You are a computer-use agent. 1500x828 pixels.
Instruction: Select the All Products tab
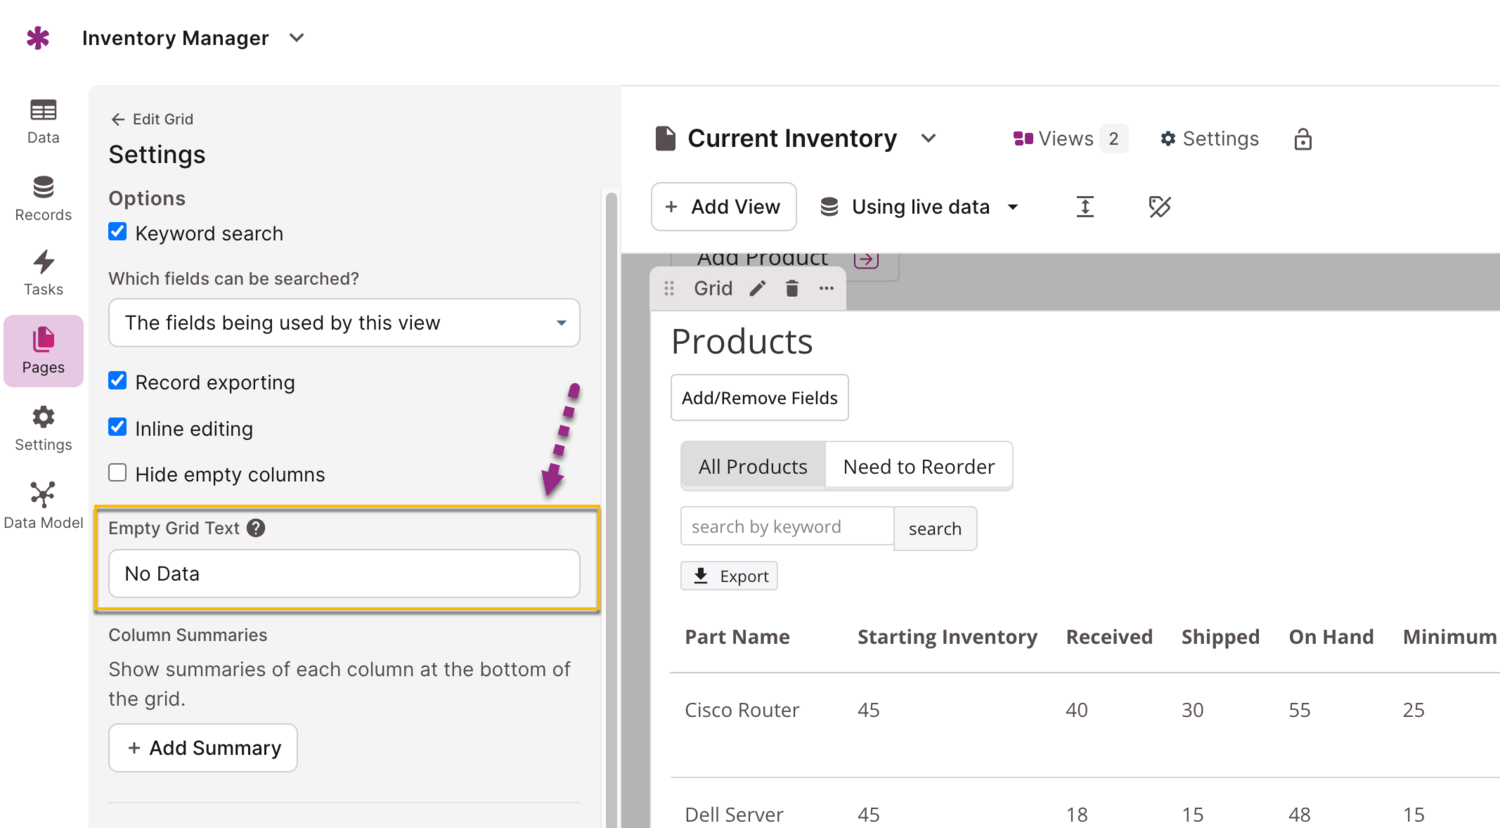point(753,467)
